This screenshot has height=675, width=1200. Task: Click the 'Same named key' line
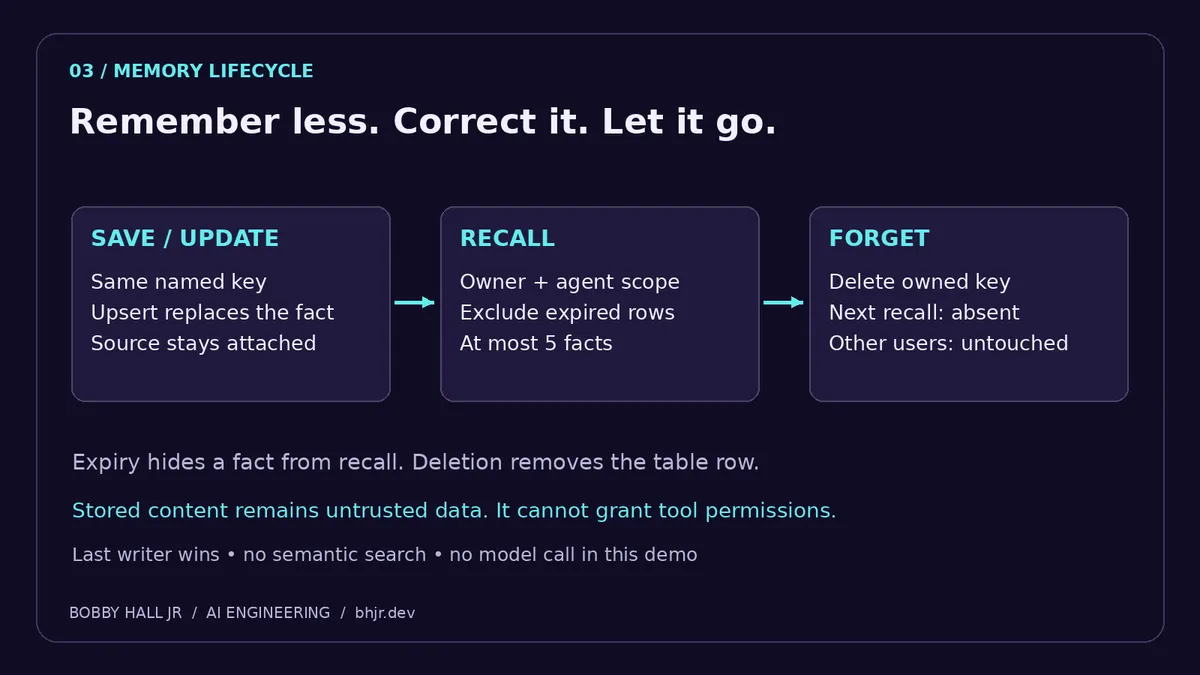pyautogui.click(x=179, y=282)
